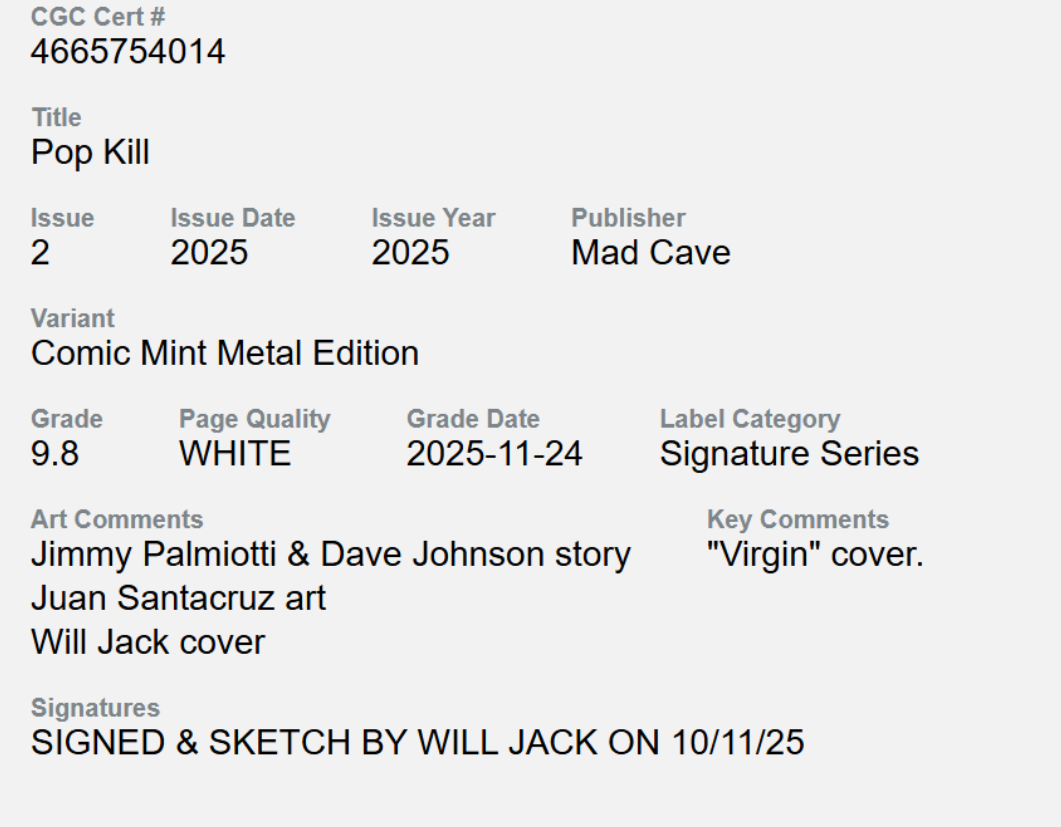Viewport: 1061px width, 827px height.
Task: Click the "Virgin" cover key comment
Action: point(815,554)
